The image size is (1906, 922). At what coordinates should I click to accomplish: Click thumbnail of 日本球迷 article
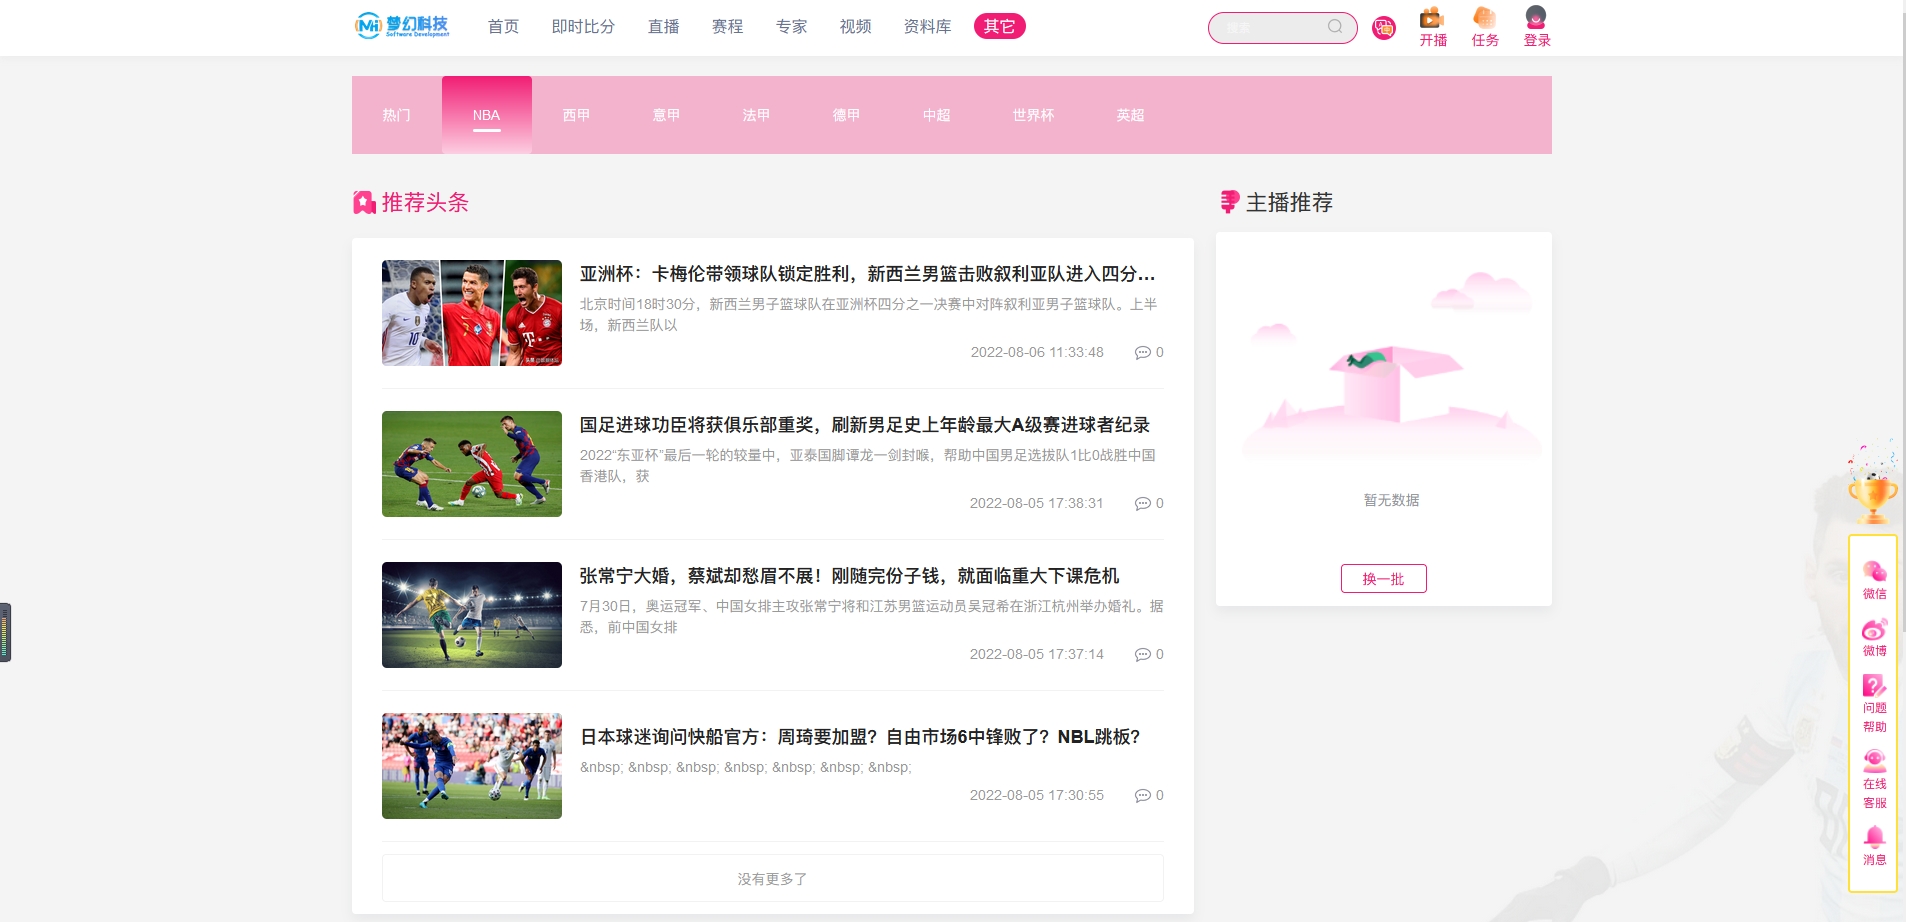472,766
